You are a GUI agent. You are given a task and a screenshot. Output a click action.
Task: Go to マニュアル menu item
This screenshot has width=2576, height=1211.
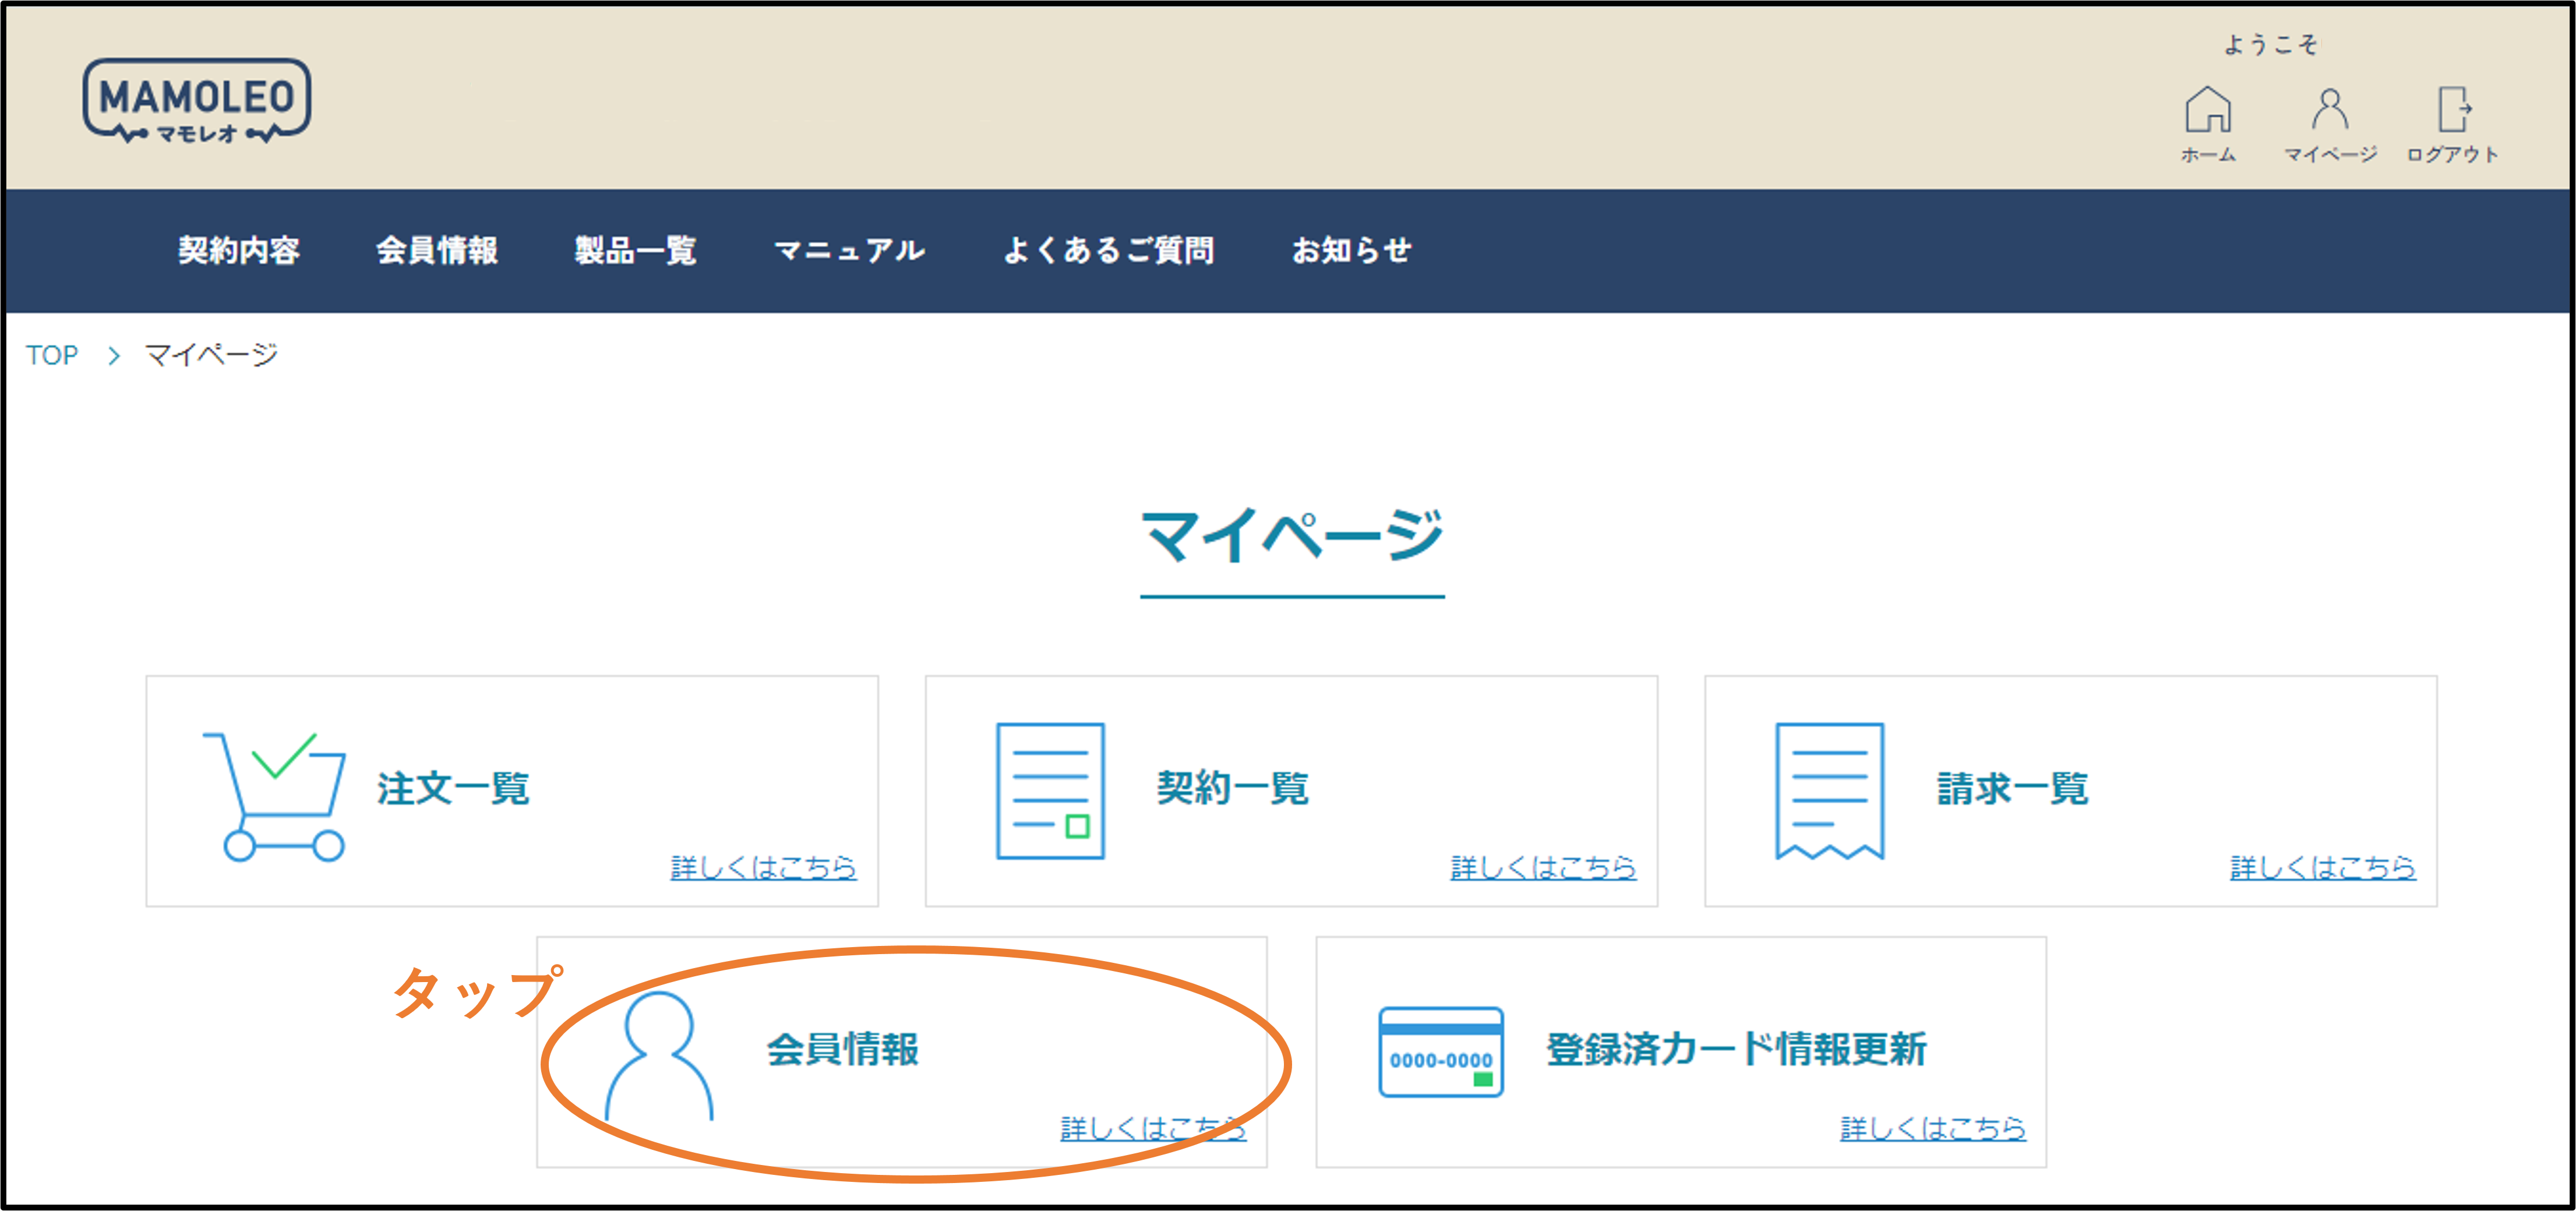point(849,250)
